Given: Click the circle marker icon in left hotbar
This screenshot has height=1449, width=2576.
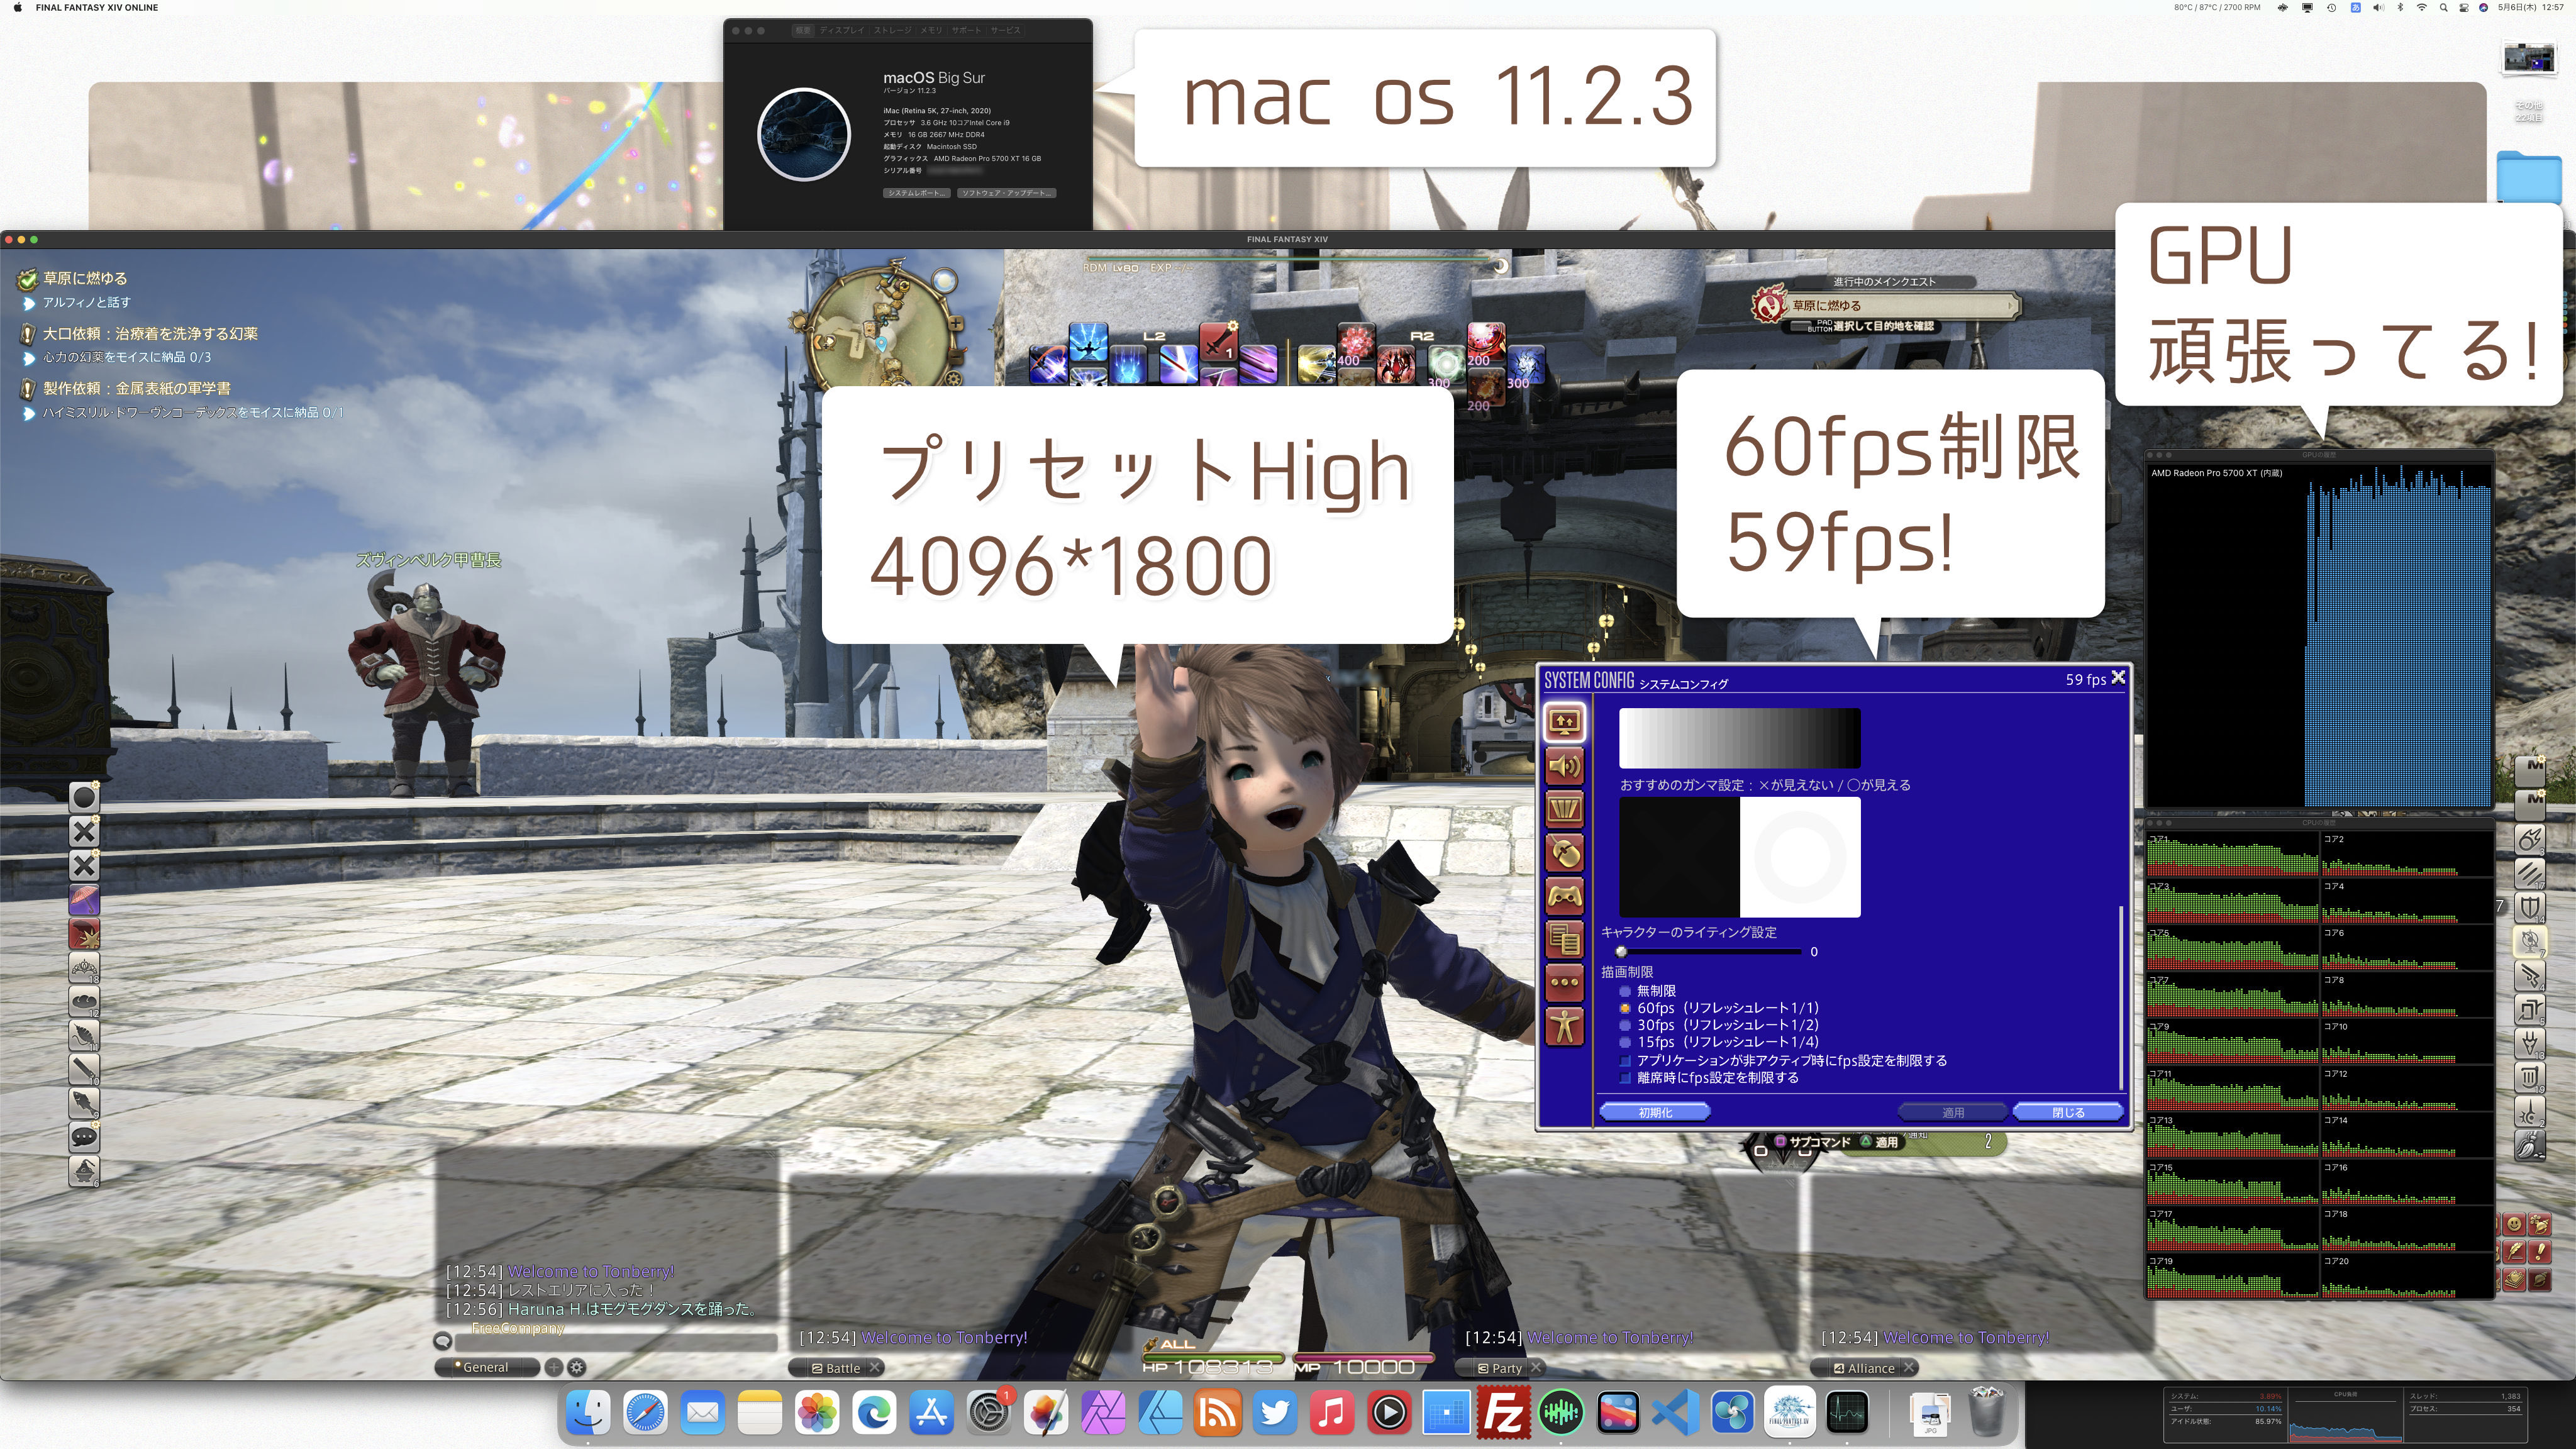Looking at the screenshot, I should tap(84, 797).
